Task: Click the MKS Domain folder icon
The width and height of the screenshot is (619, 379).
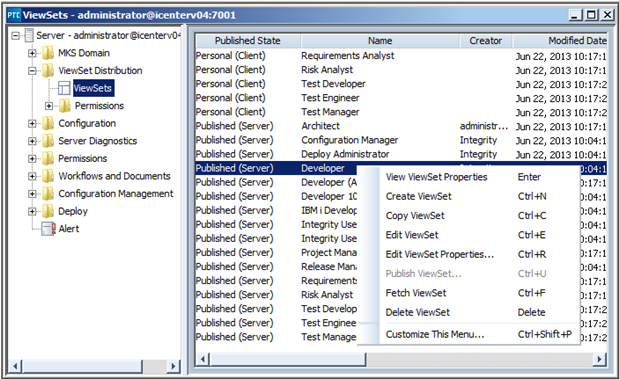Action: pos(48,53)
